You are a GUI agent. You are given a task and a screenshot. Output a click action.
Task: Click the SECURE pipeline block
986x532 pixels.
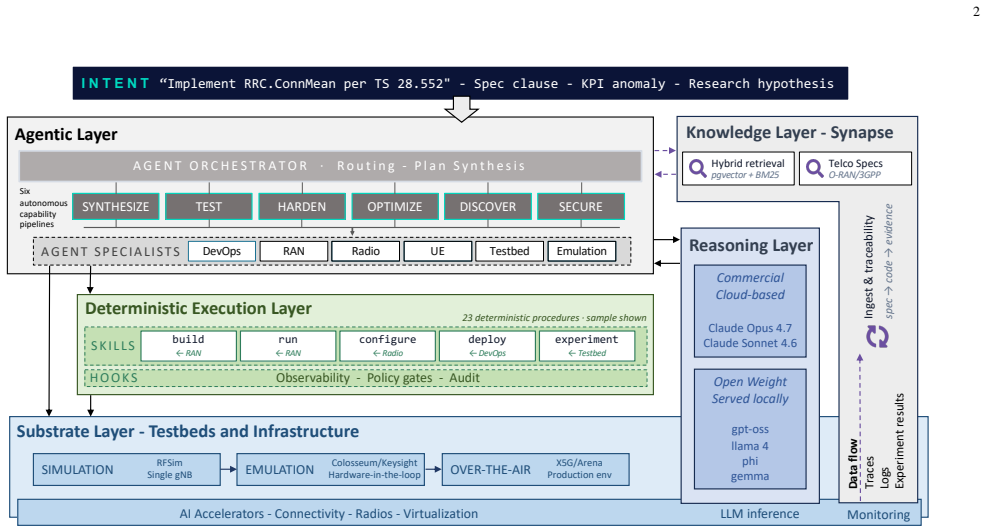click(x=580, y=206)
